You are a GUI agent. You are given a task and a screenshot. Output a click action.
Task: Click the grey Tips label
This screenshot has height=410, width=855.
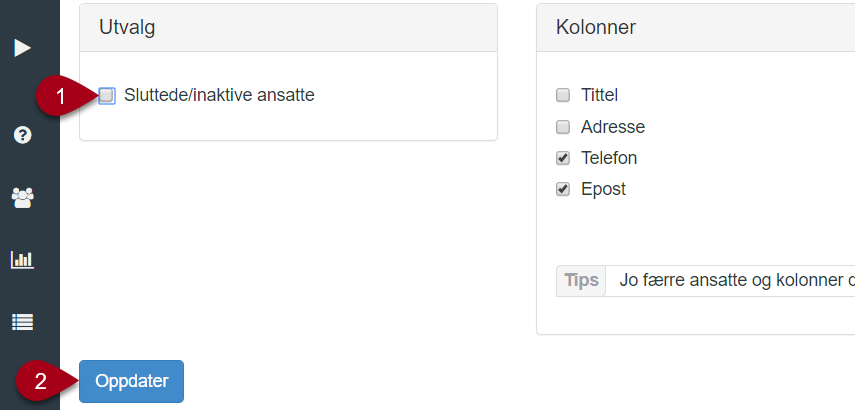click(x=581, y=281)
